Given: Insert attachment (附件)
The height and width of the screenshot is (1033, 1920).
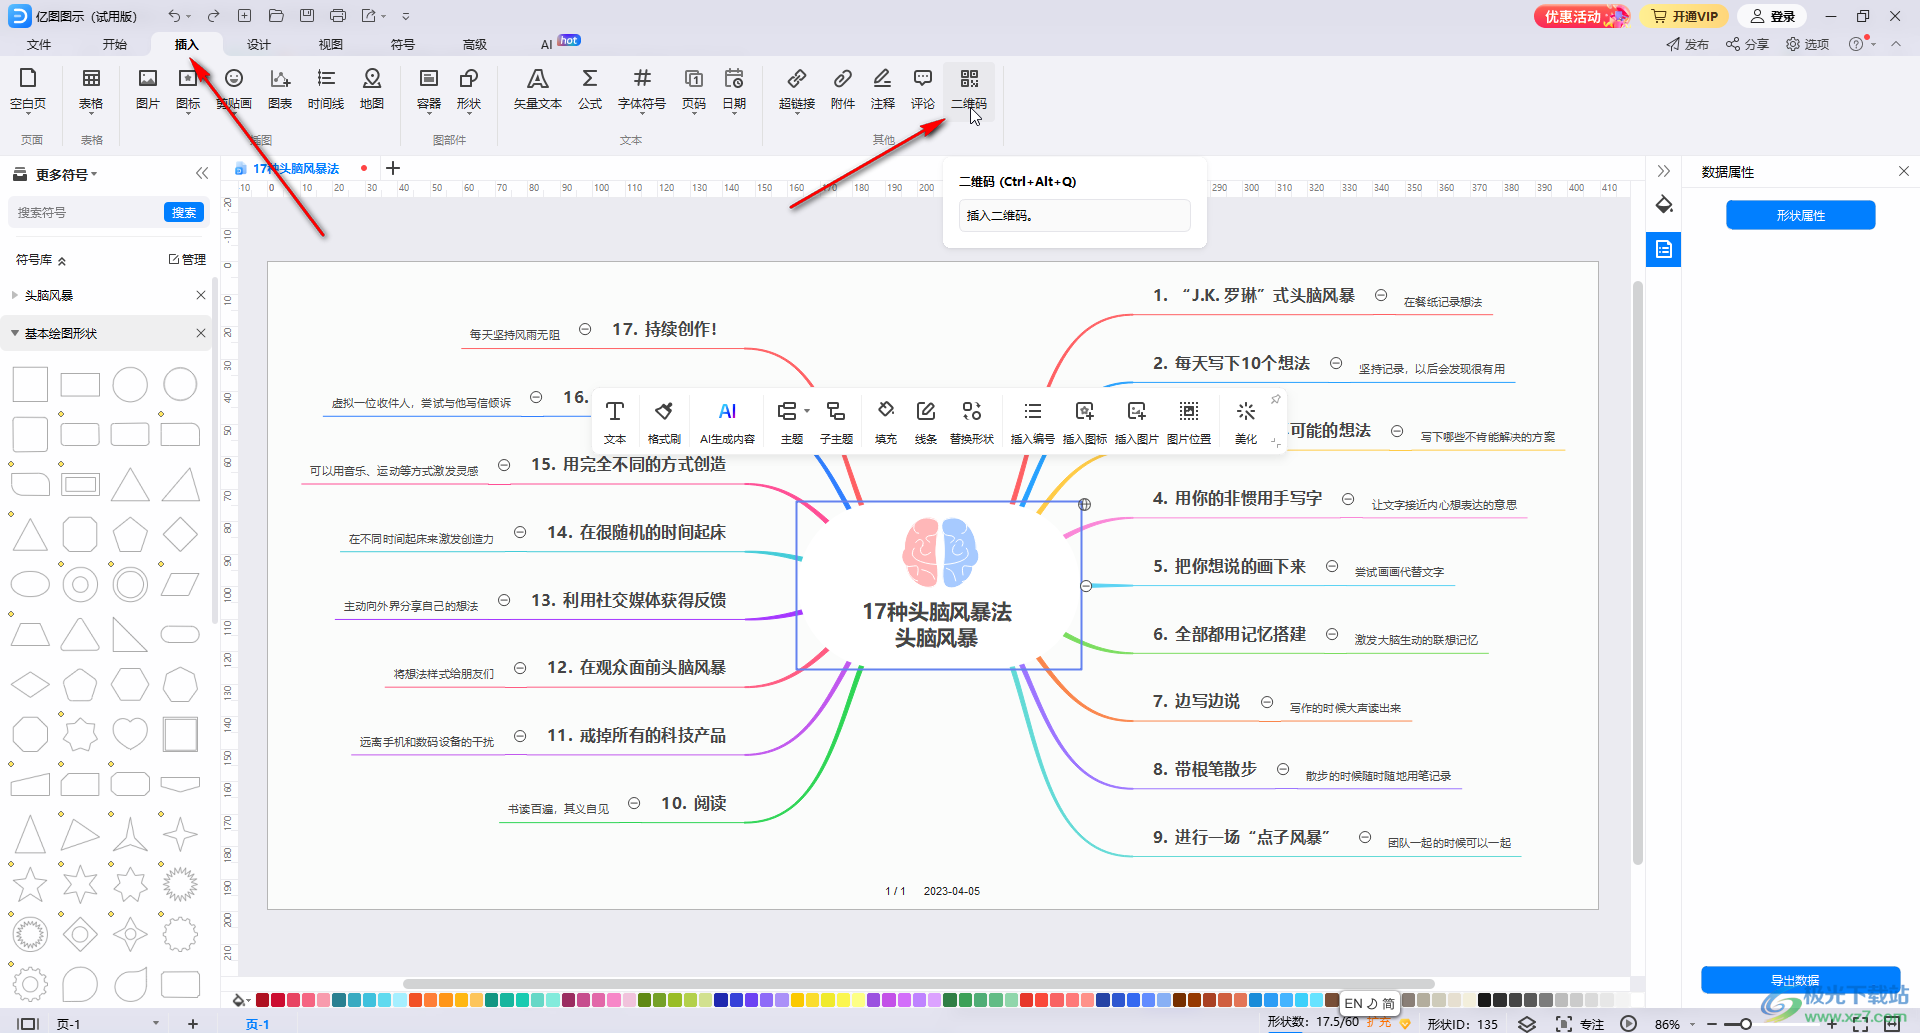Looking at the screenshot, I should point(843,89).
